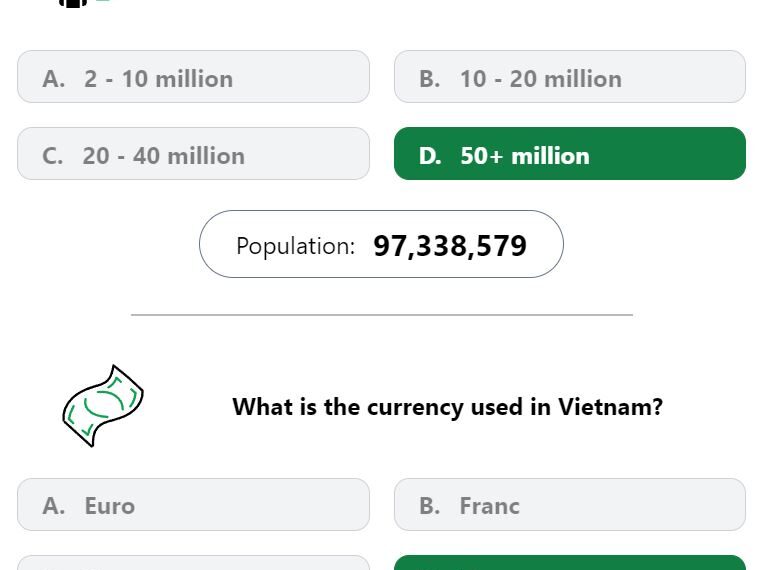This screenshot has height=570, width=759.
Task: Click the partially visible icon at top
Action: 74,3
